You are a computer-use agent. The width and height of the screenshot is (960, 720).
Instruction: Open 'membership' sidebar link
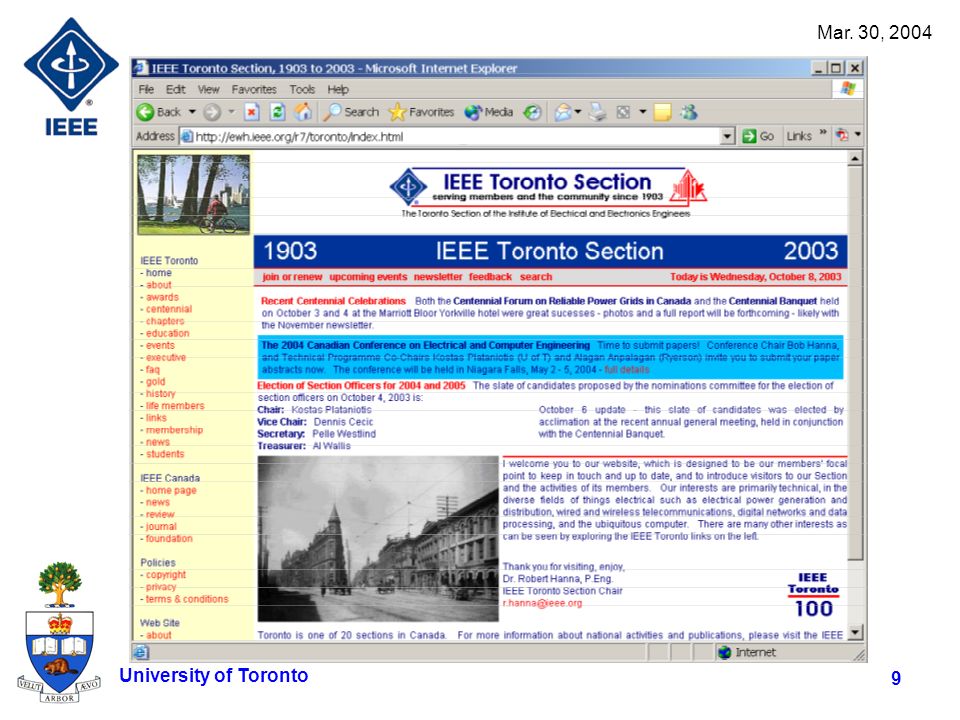point(174,430)
